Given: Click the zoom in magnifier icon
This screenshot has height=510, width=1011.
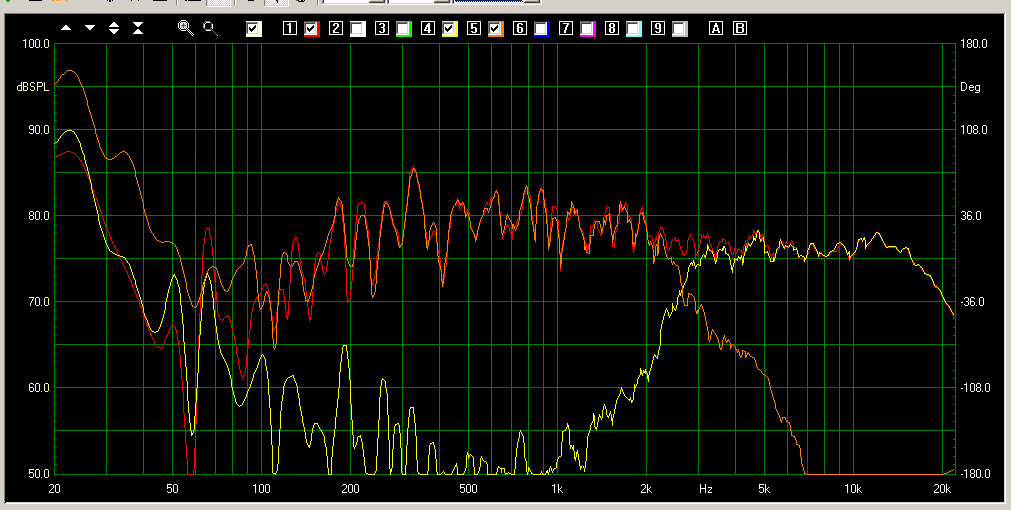Looking at the screenshot, I should coord(185,28).
